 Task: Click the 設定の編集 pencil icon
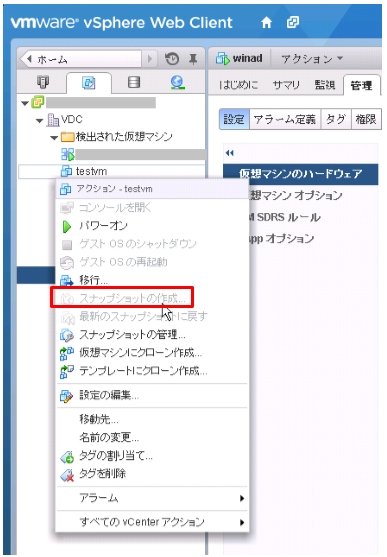pos(66,396)
